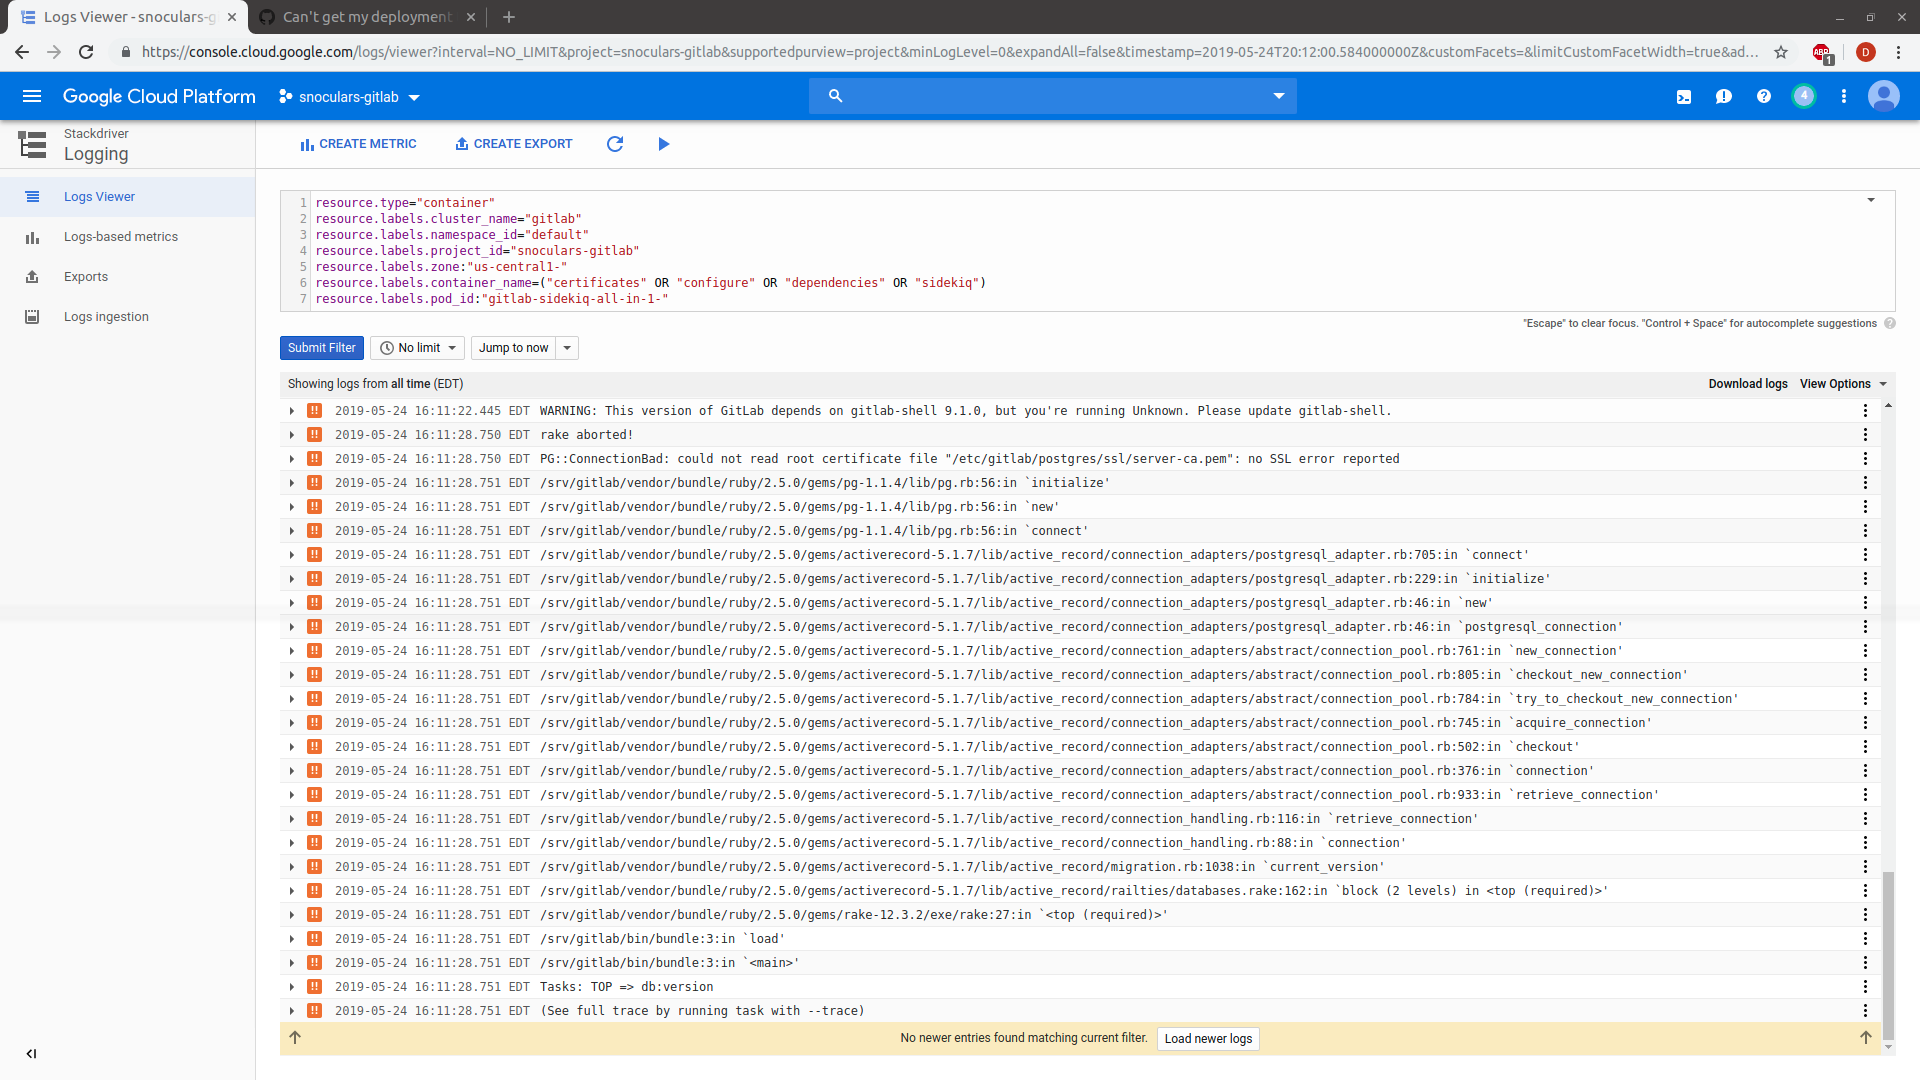This screenshot has height=1080, width=1920.
Task: Reload the browser page
Action: click(86, 52)
